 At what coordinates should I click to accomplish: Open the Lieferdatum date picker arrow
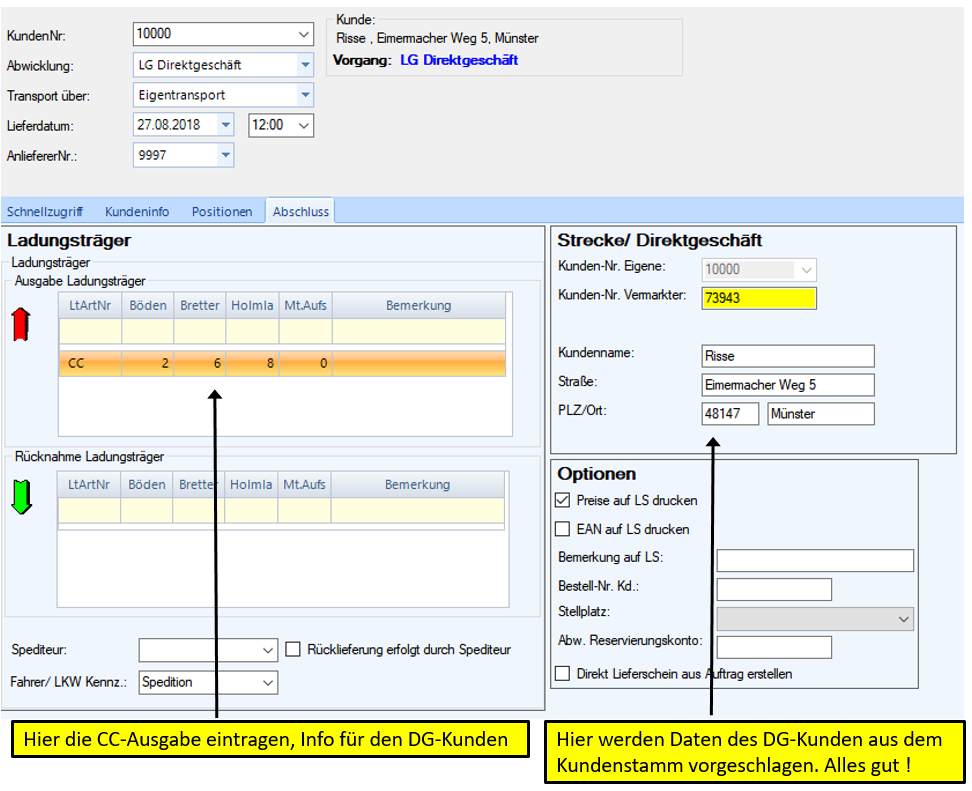coord(225,126)
